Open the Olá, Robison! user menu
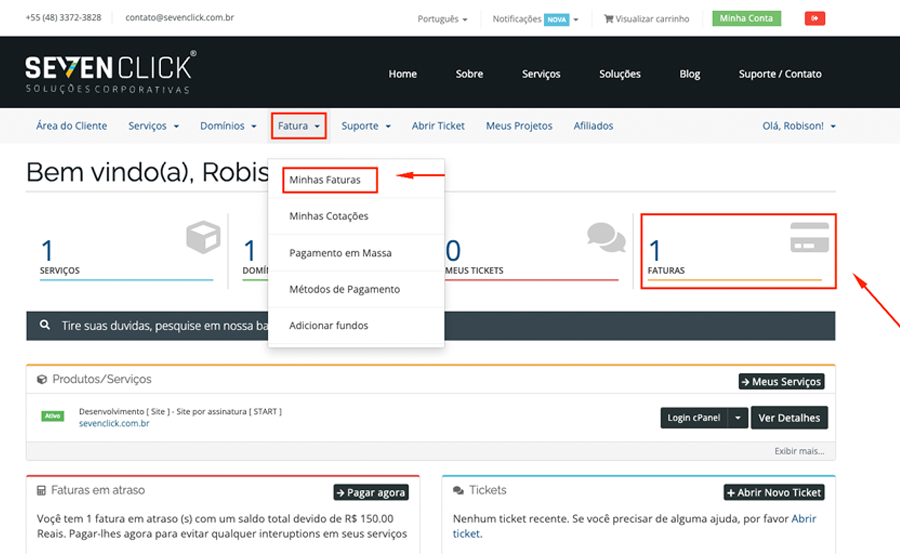The height and width of the screenshot is (554, 900). click(798, 126)
